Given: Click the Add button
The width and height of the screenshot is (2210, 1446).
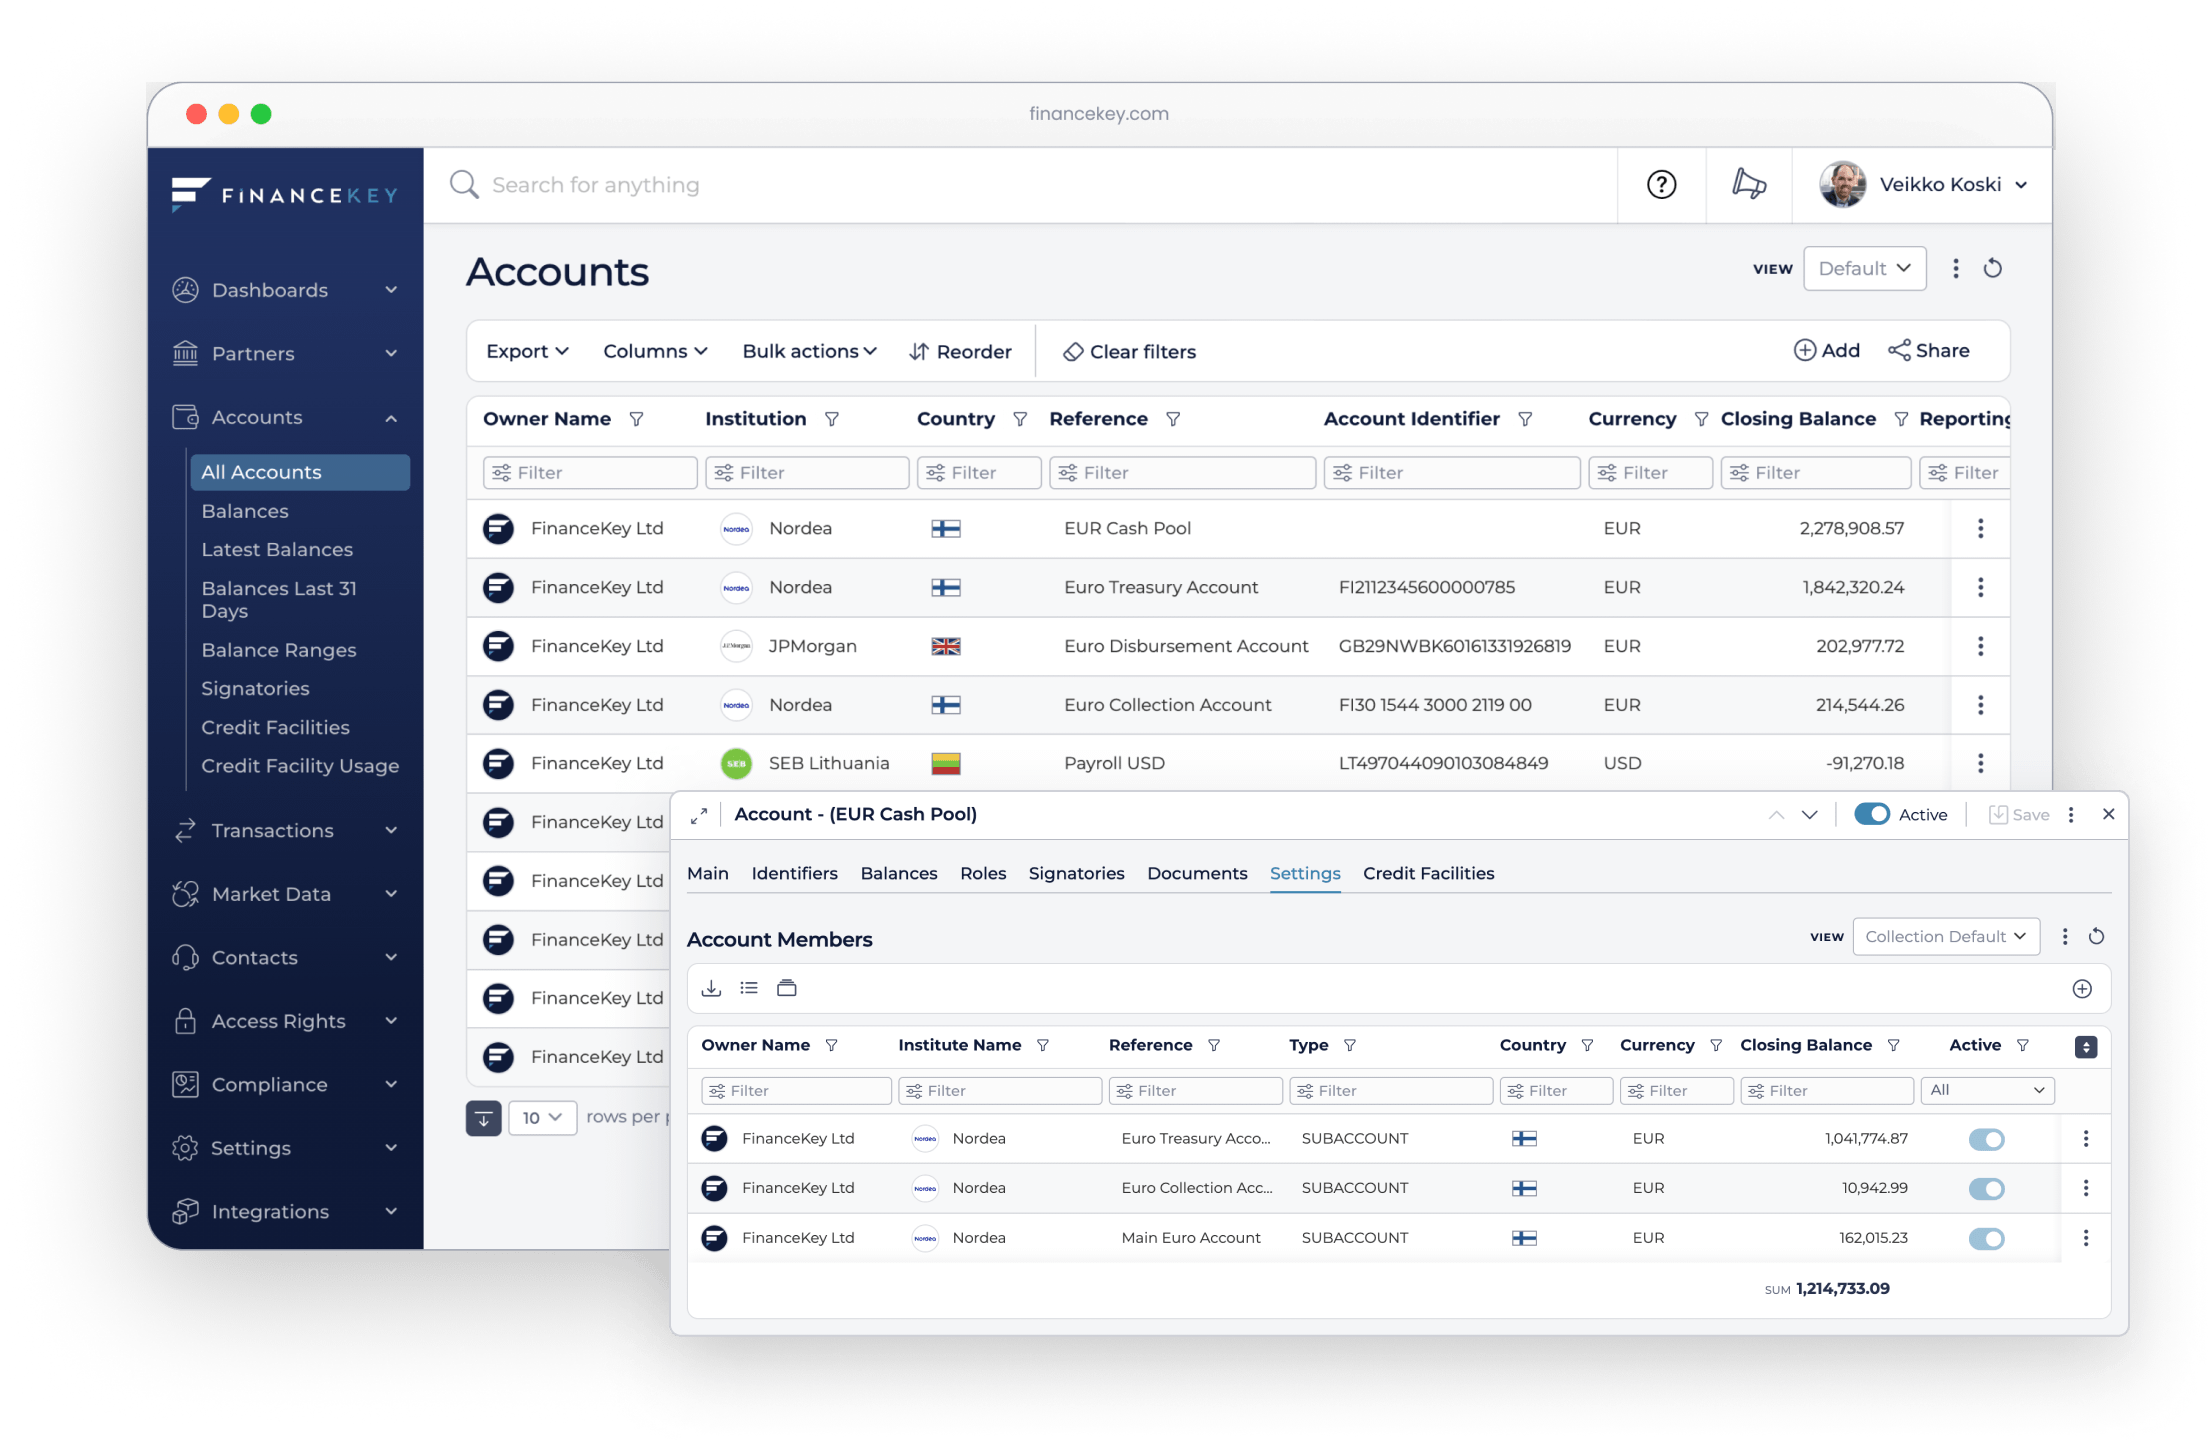Looking at the screenshot, I should (1826, 350).
